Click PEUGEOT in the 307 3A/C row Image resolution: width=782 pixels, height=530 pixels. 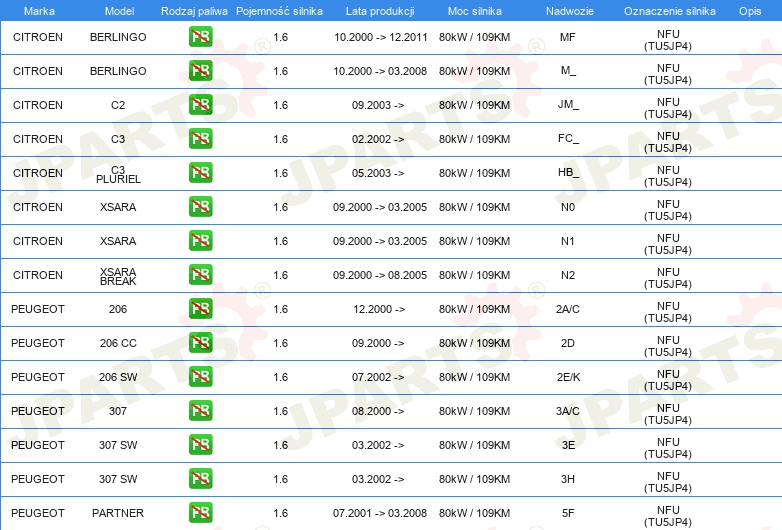(38, 411)
